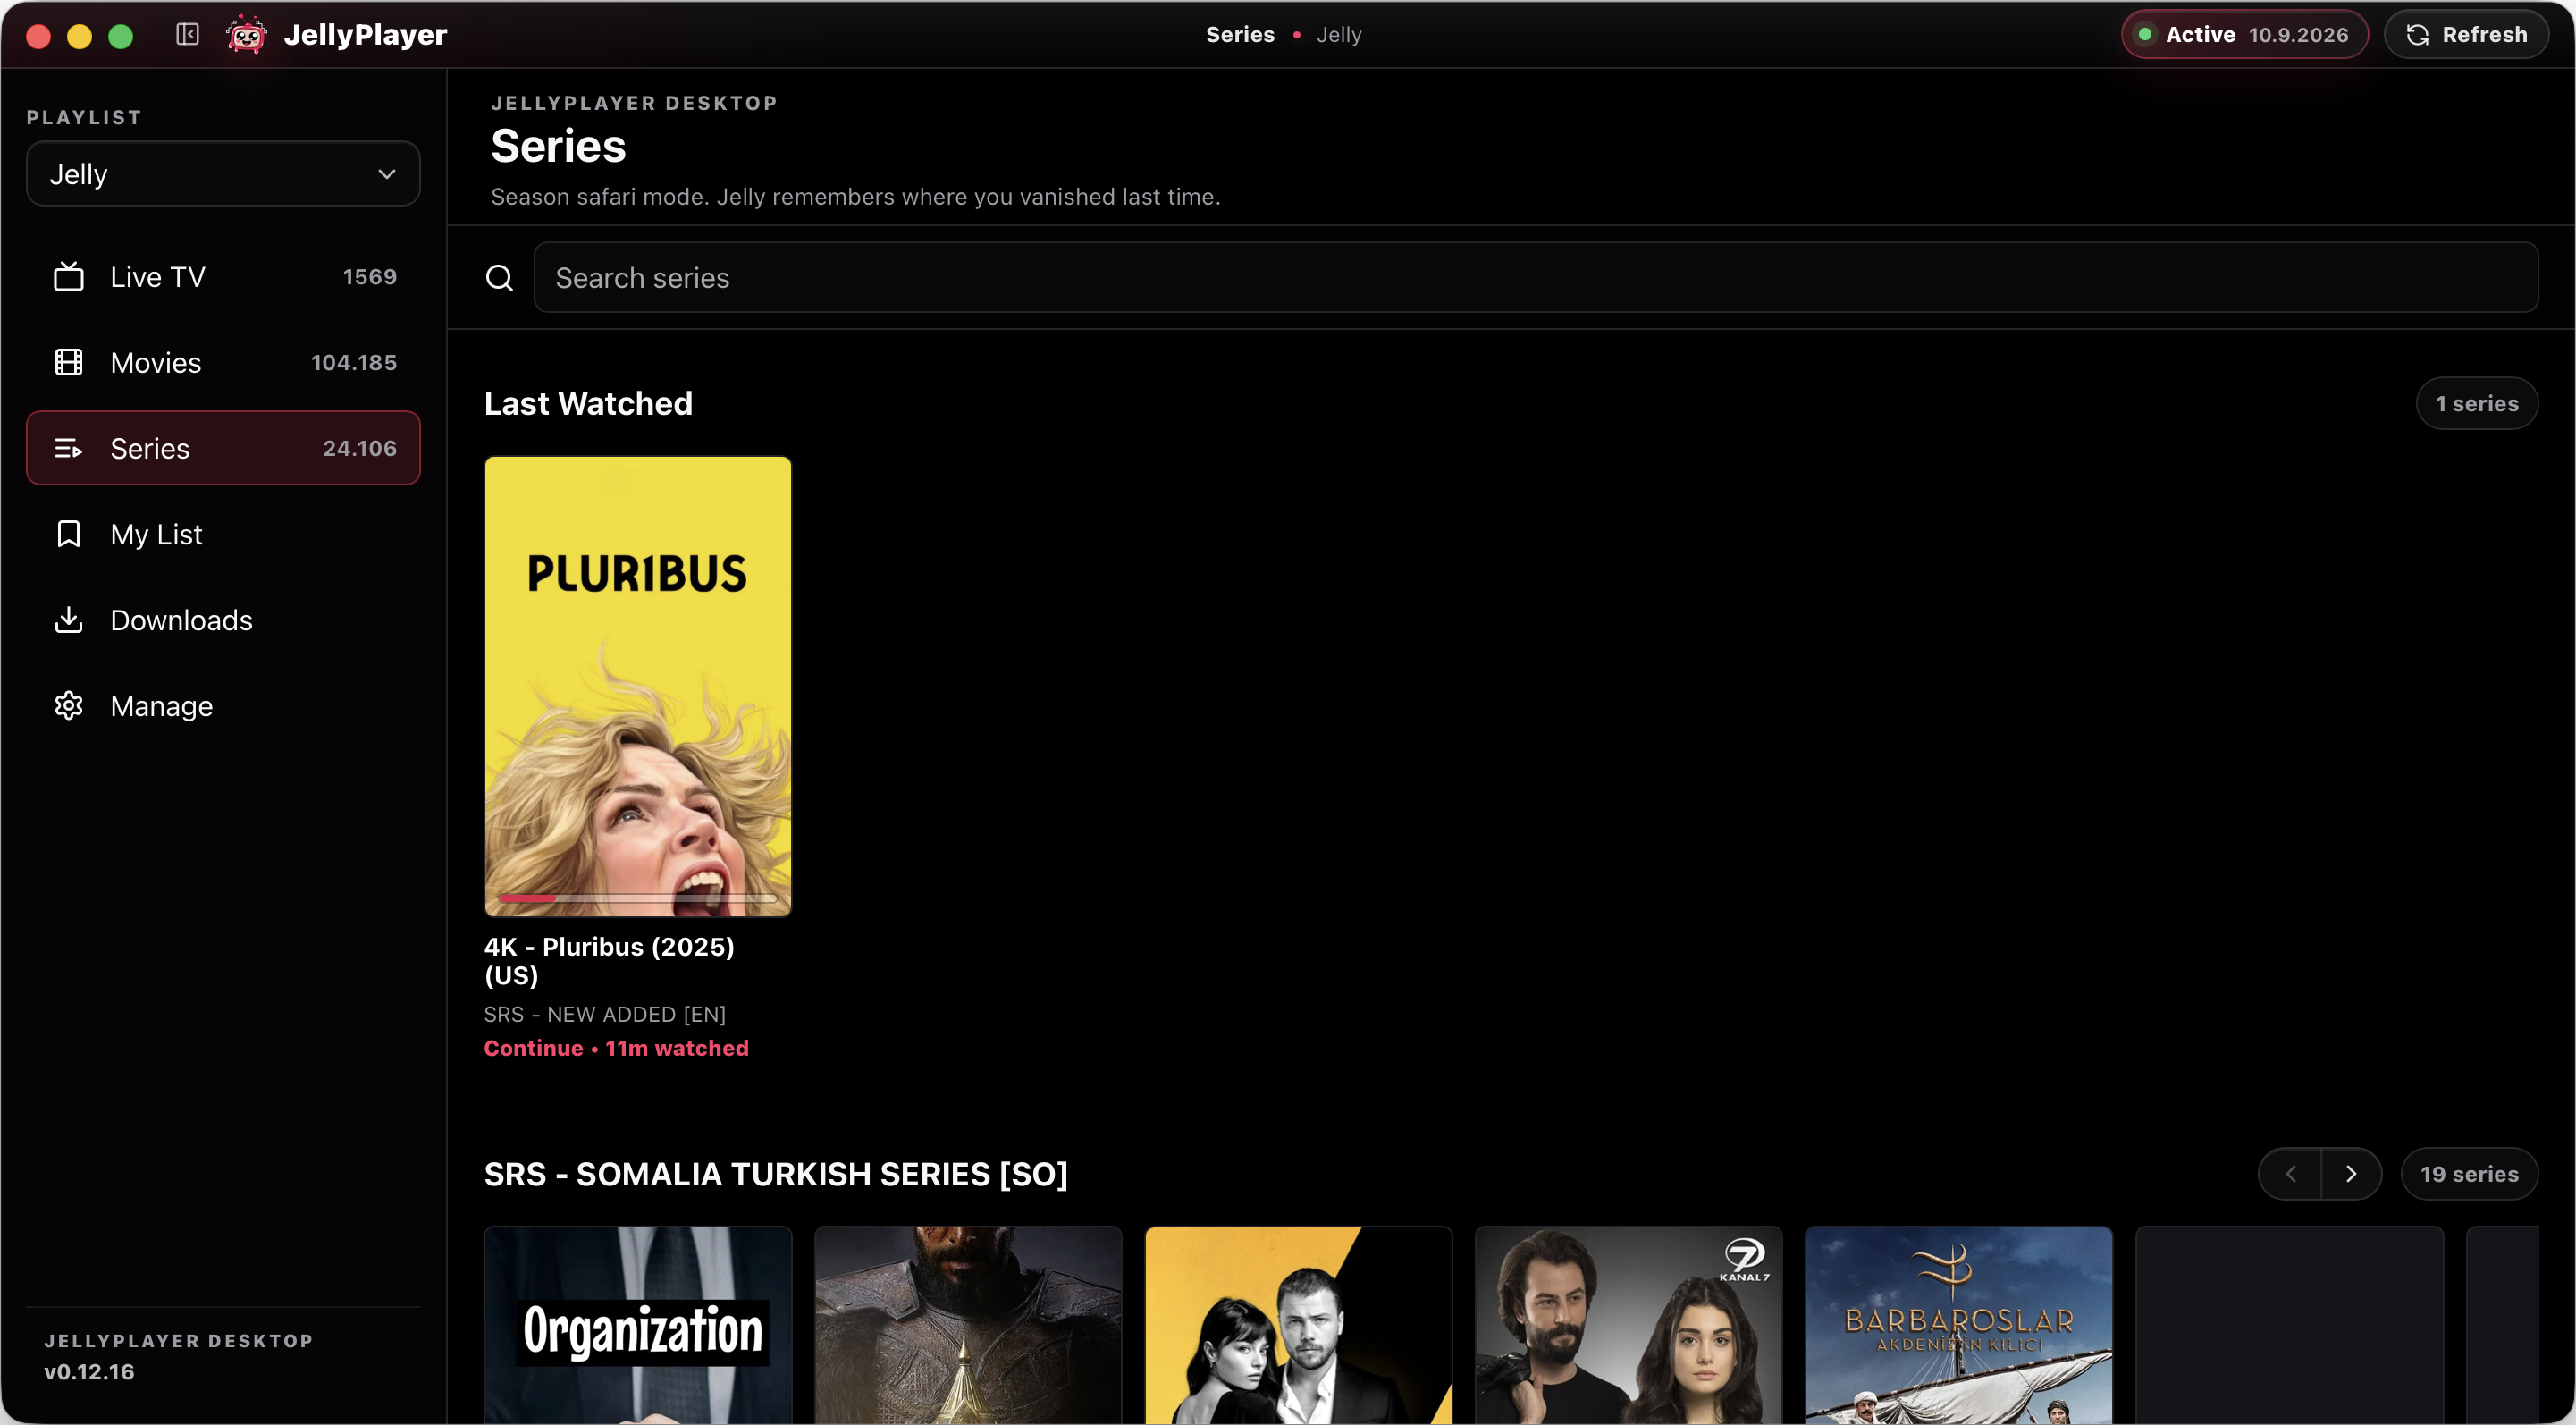Show previous Somalia Turkish series
Viewport: 2576px width, 1425px height.
pyautogui.click(x=2290, y=1174)
